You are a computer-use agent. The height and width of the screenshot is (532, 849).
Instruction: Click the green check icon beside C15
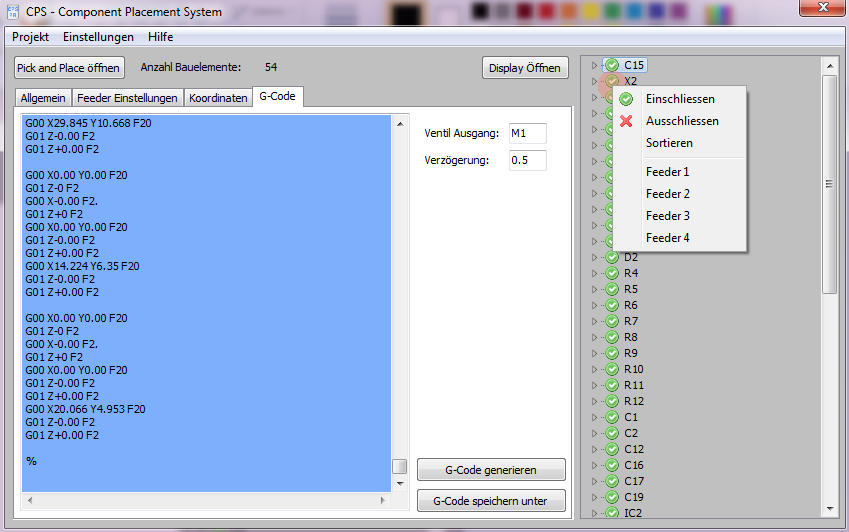(x=612, y=65)
